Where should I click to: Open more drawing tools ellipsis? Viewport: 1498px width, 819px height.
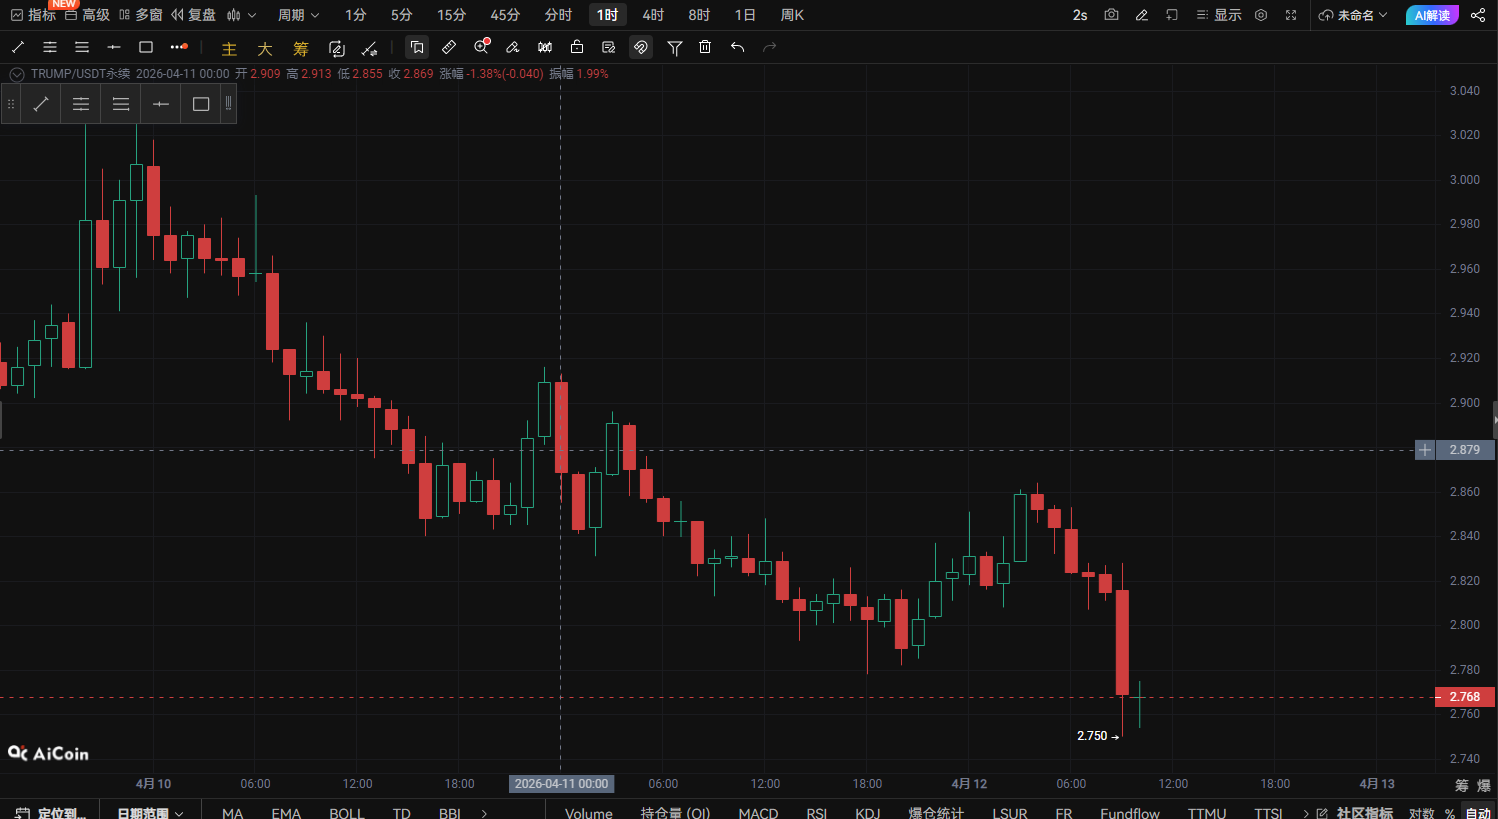click(179, 47)
